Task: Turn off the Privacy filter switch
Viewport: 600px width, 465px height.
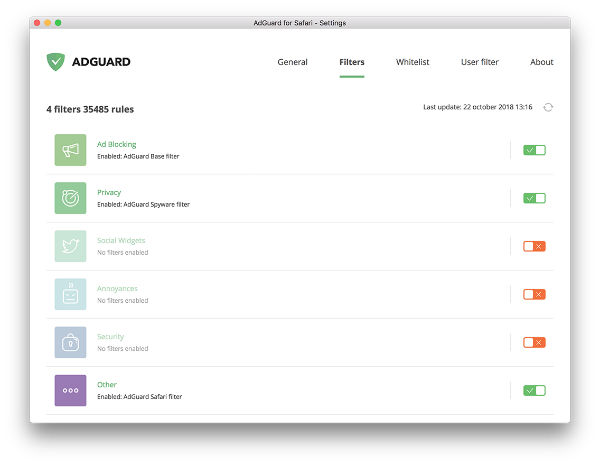Action: (534, 198)
